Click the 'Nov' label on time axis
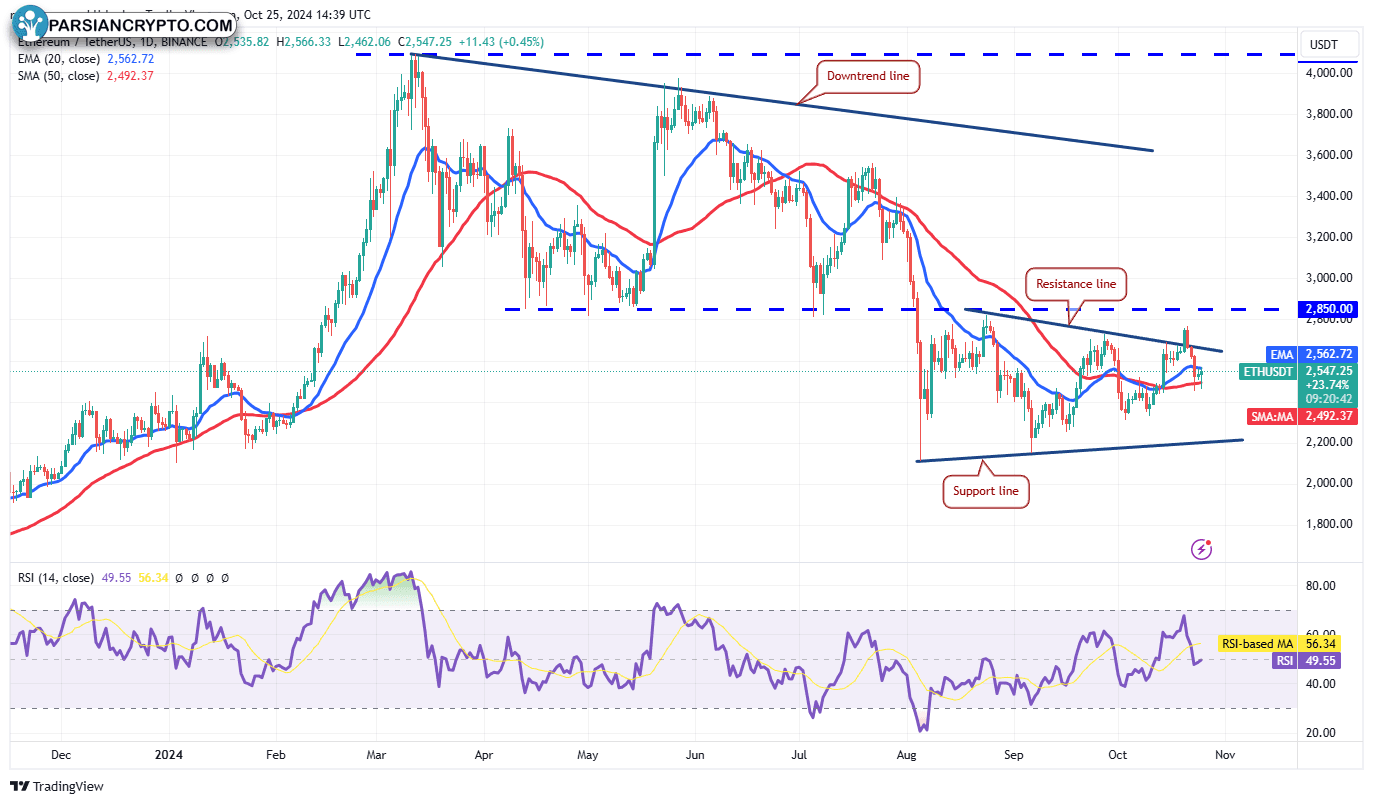 1226,756
